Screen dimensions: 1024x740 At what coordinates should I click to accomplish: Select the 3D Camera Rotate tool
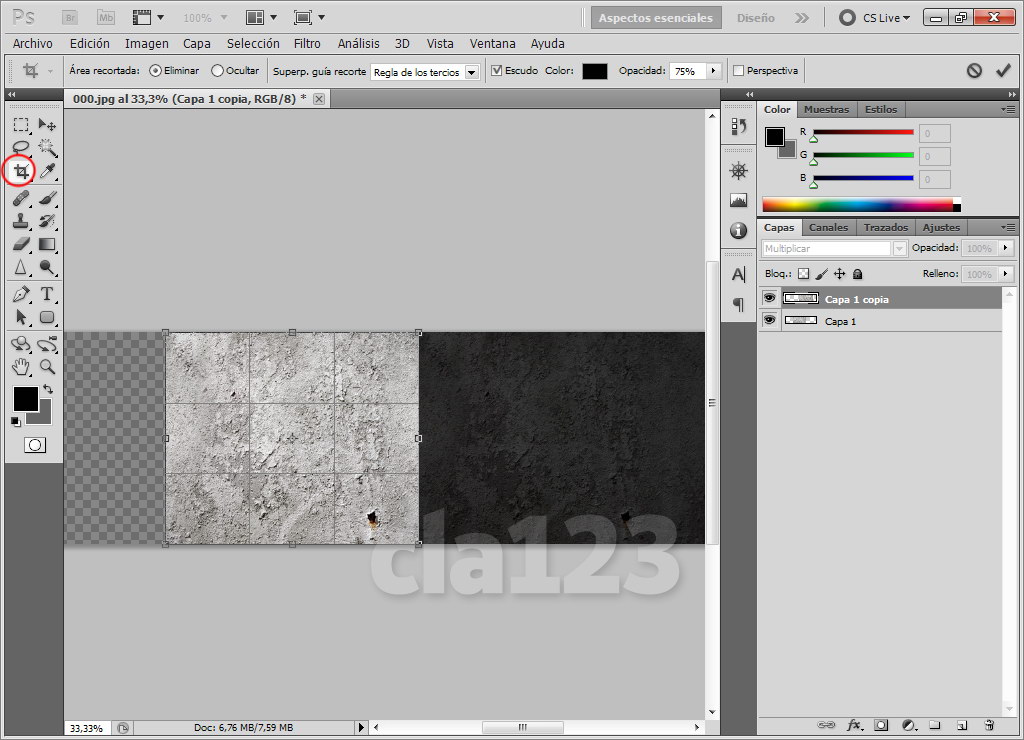coord(47,344)
